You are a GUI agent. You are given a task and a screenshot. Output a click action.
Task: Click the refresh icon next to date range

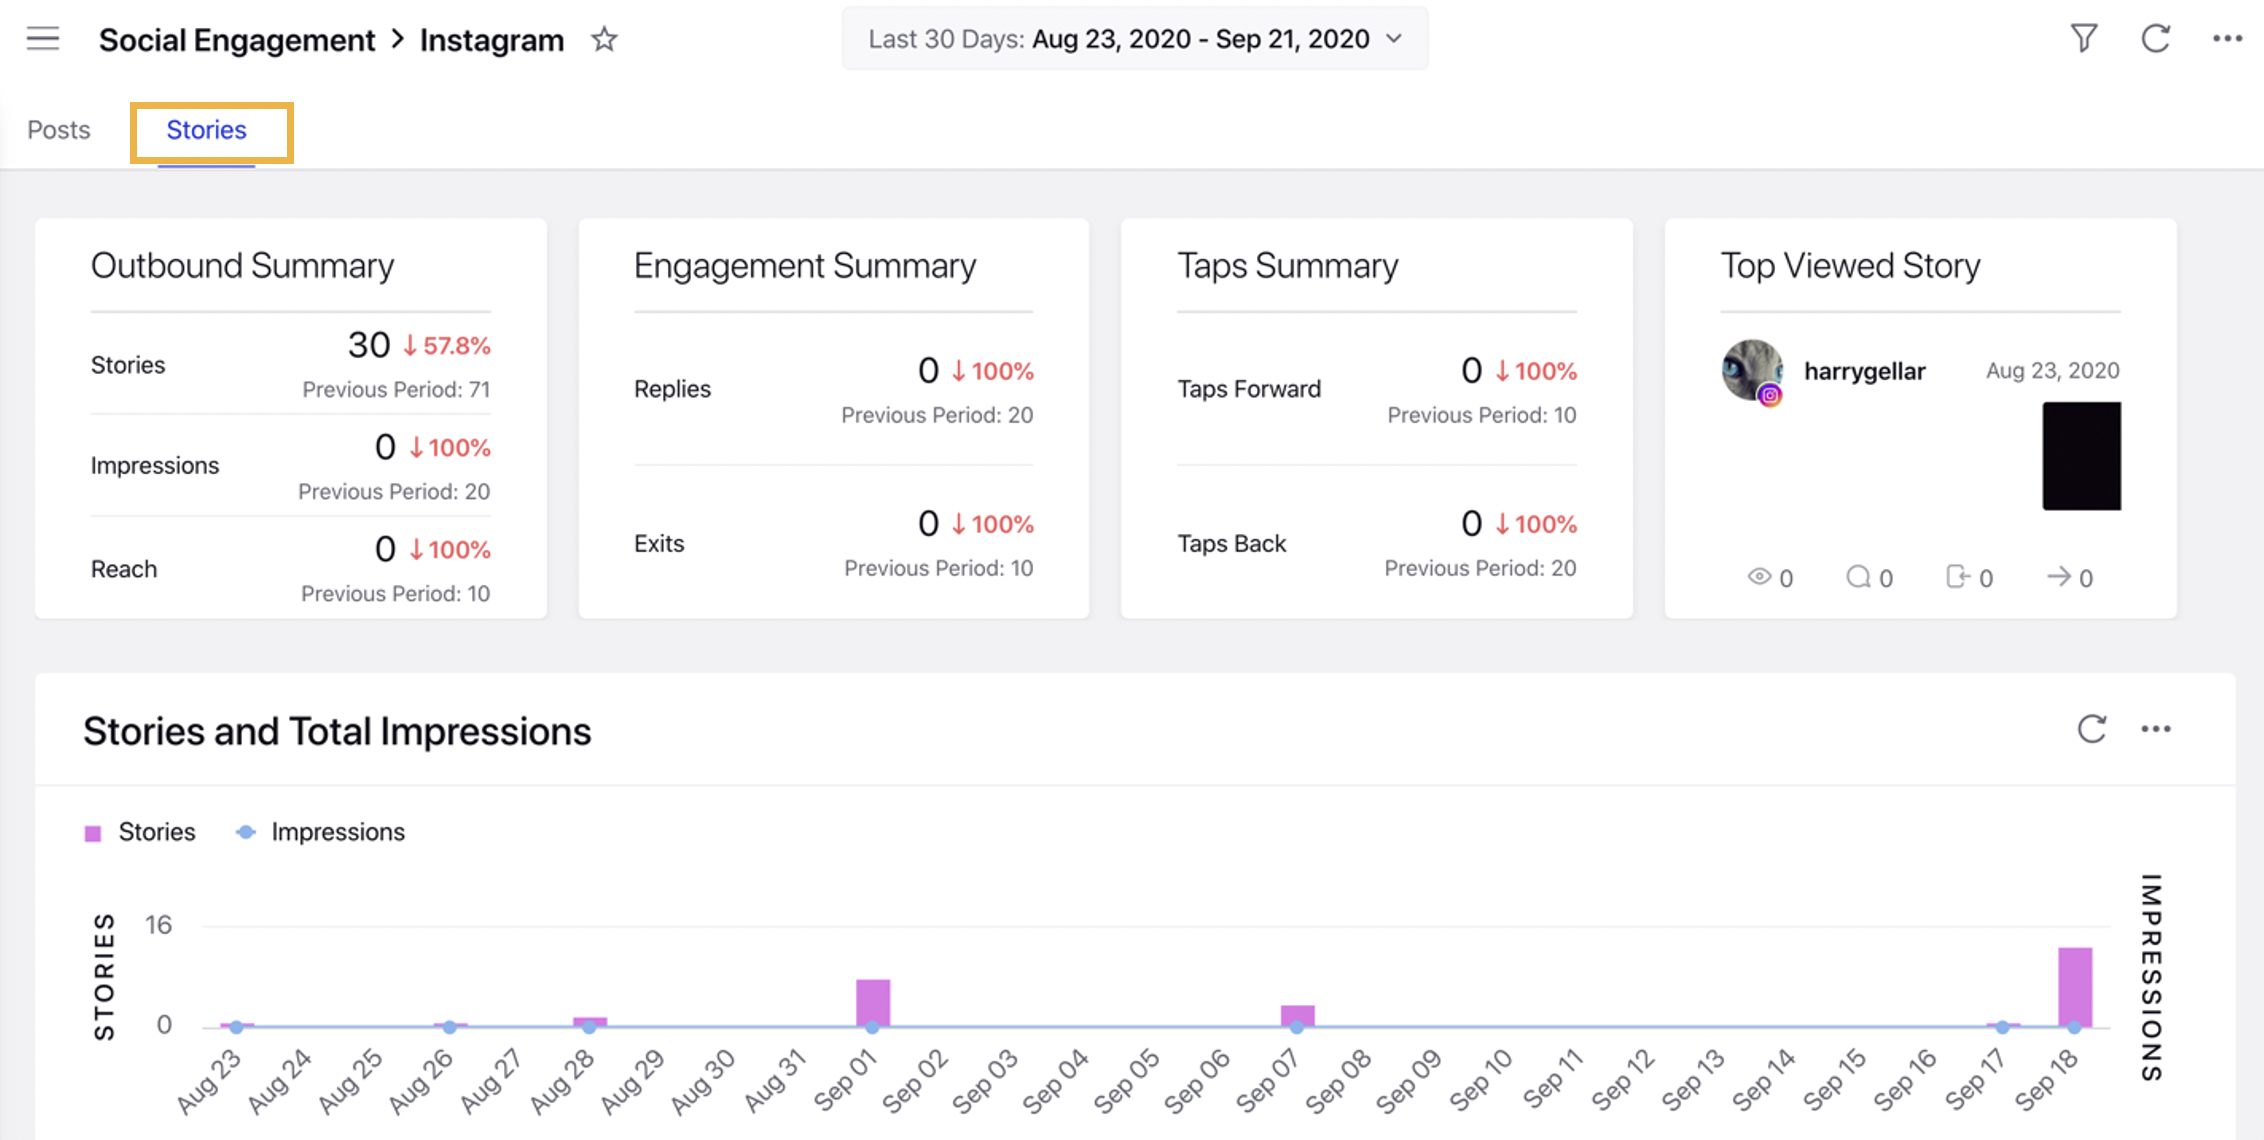[x=2156, y=39]
